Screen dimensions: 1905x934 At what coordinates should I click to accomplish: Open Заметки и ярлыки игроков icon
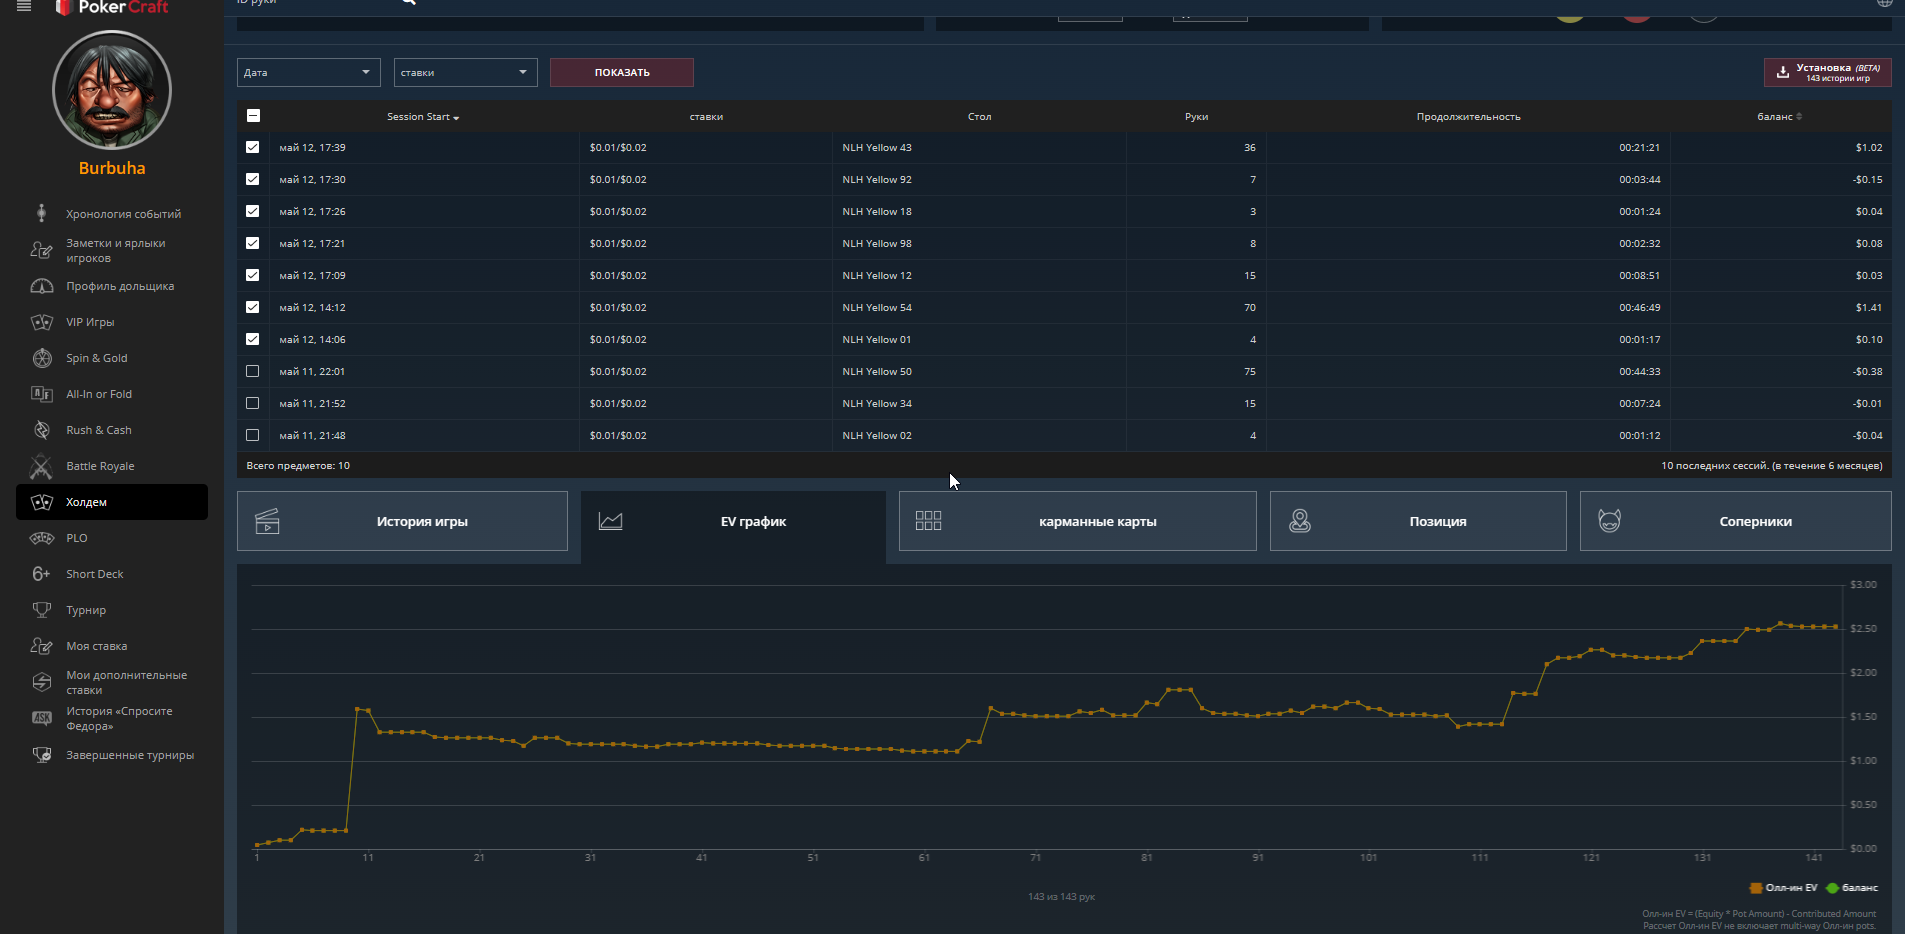[x=41, y=250]
